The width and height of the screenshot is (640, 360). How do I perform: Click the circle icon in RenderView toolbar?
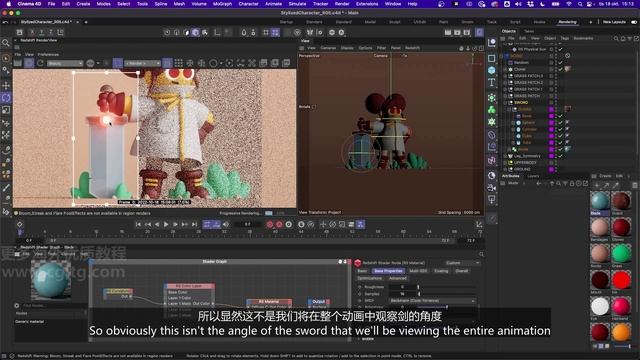click(x=213, y=63)
